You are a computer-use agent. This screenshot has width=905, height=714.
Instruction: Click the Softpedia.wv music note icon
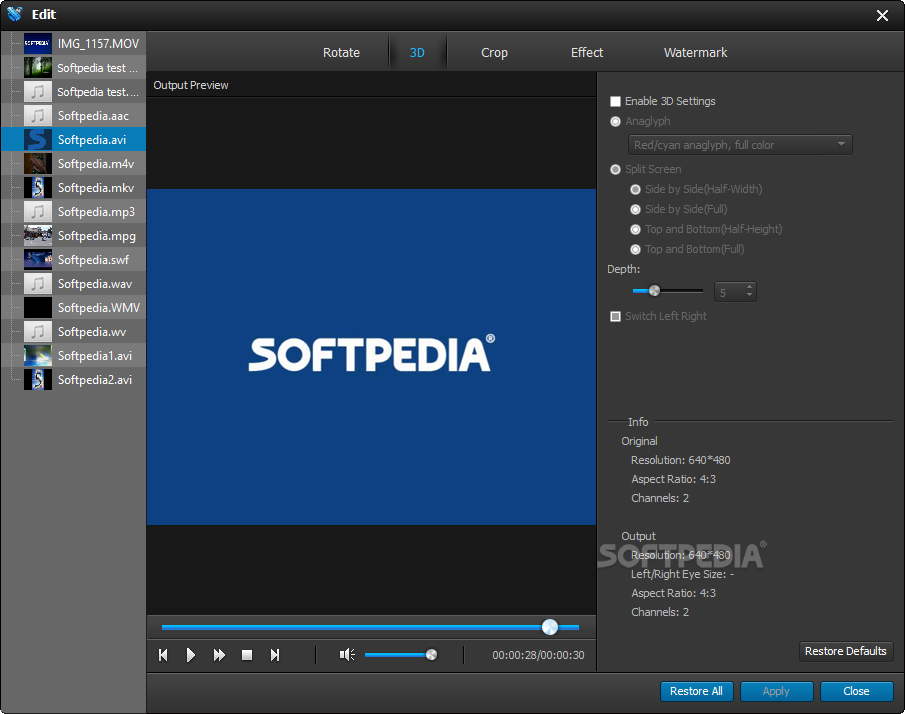point(38,331)
